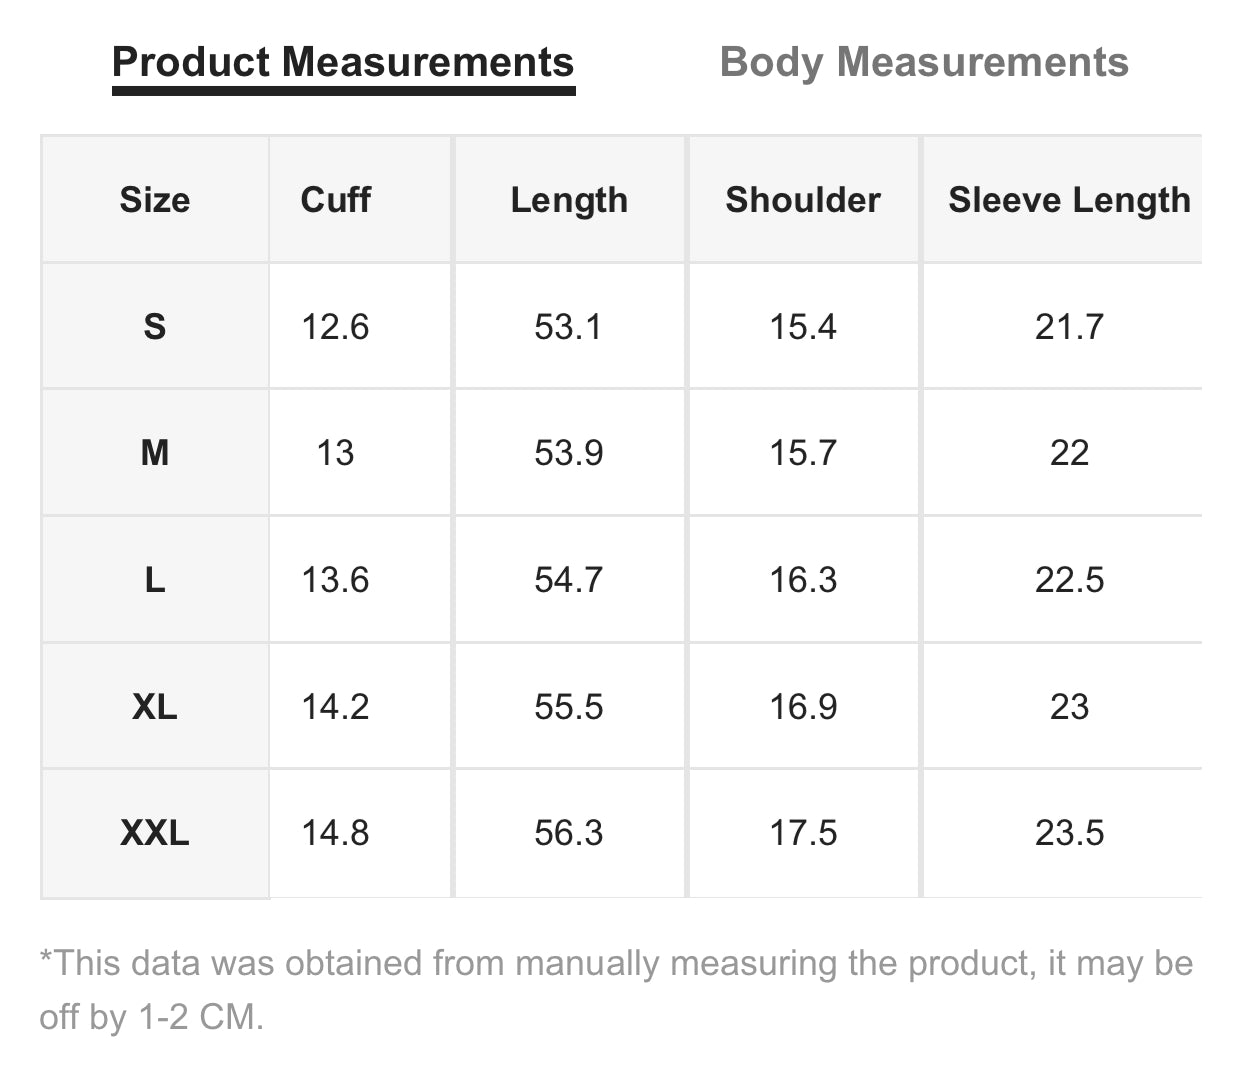Click the sleeve length value 23.5 cell
Image resolution: width=1242 pixels, height=1089 pixels.
coord(1069,833)
